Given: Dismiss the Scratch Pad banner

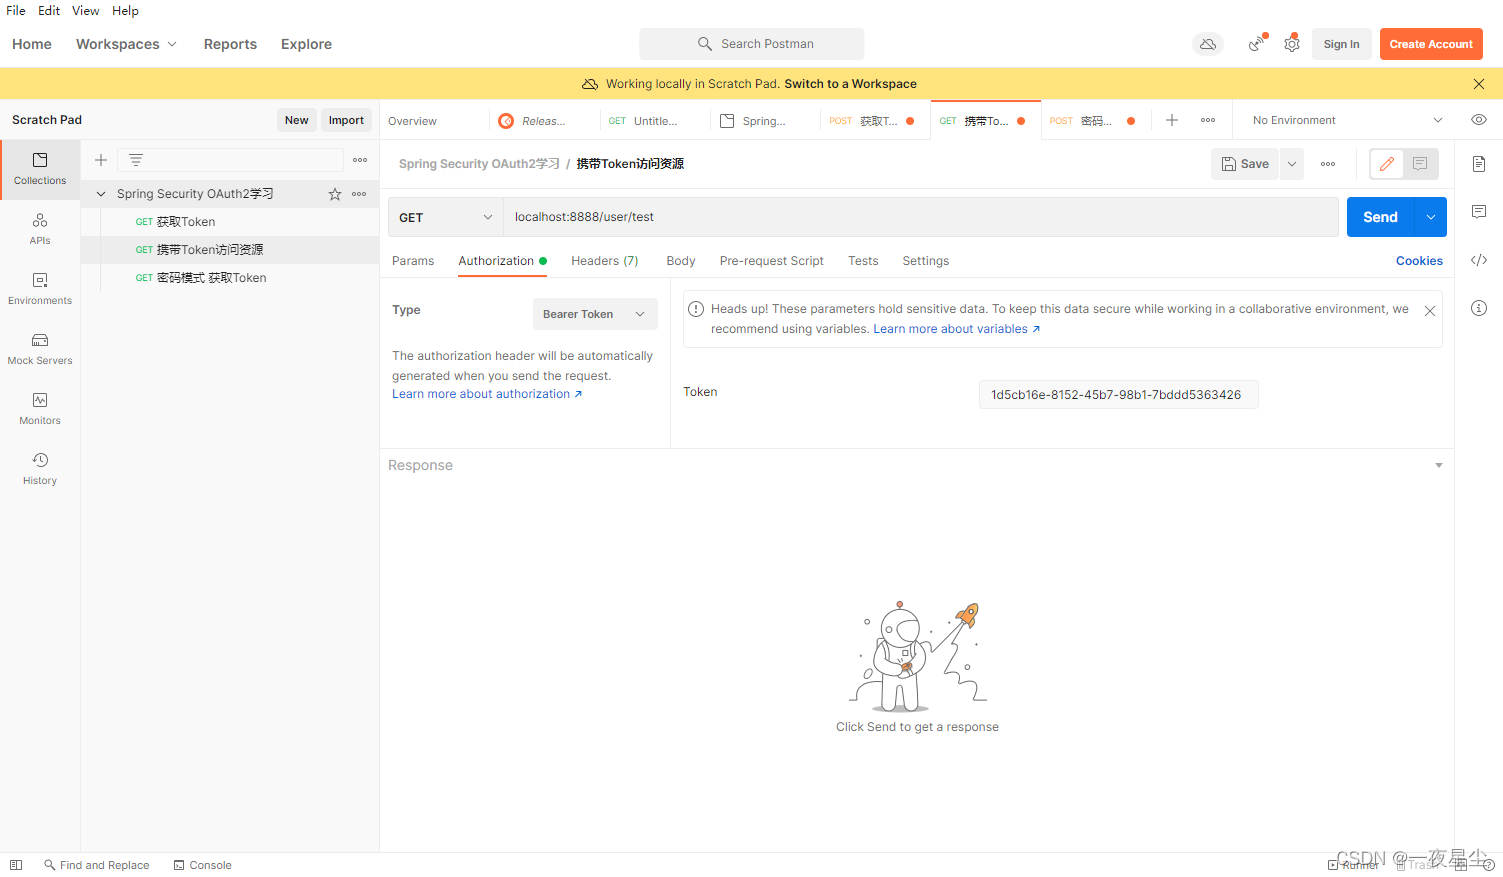Looking at the screenshot, I should coord(1479,84).
